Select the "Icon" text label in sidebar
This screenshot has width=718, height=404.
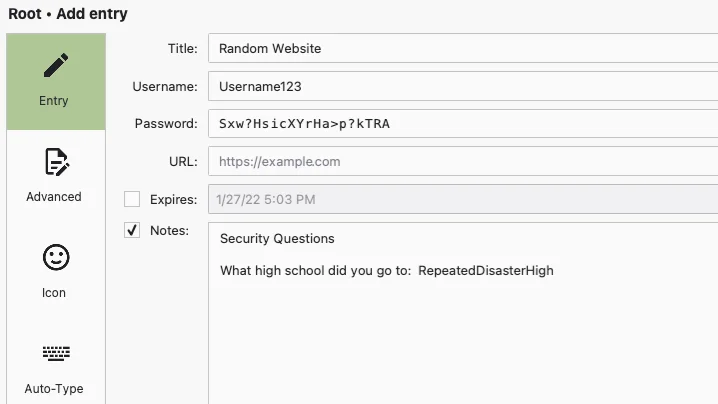(x=55, y=293)
